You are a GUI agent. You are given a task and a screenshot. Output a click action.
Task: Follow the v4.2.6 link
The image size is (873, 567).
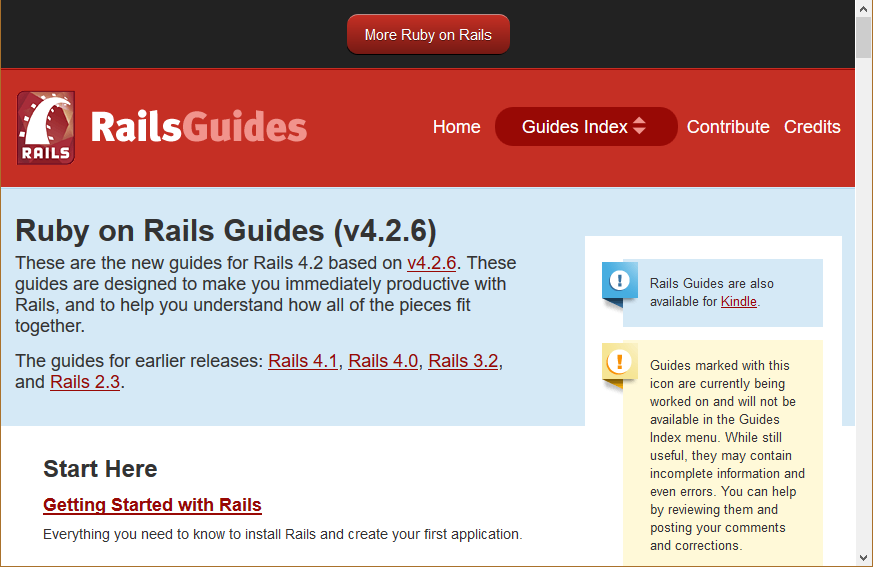click(x=431, y=263)
